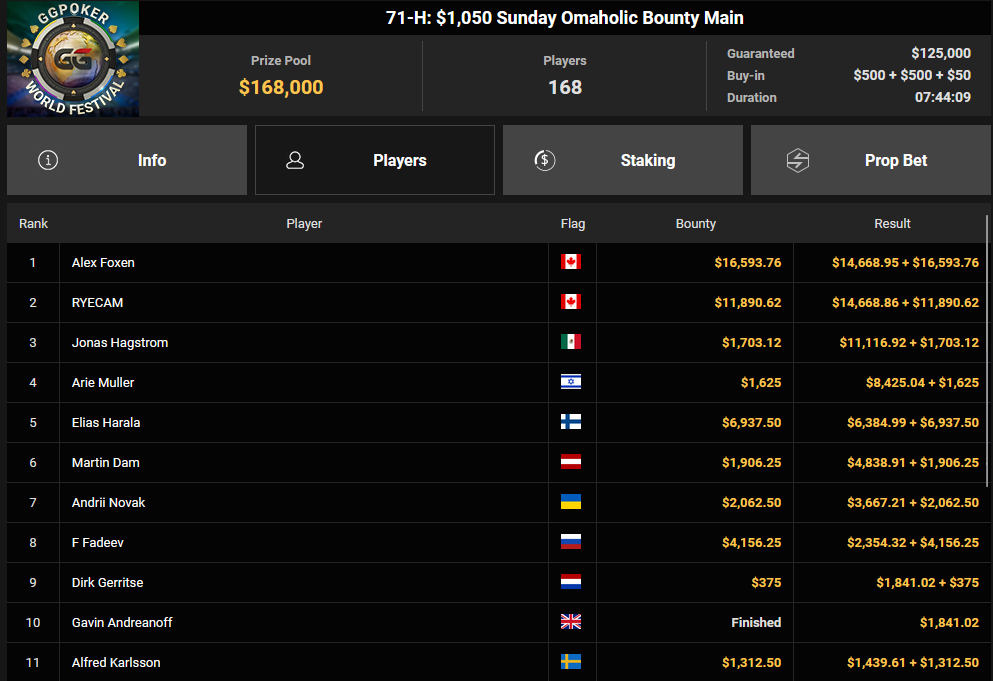Open the Prop Bet tab
The width and height of the screenshot is (993, 681).
871,160
